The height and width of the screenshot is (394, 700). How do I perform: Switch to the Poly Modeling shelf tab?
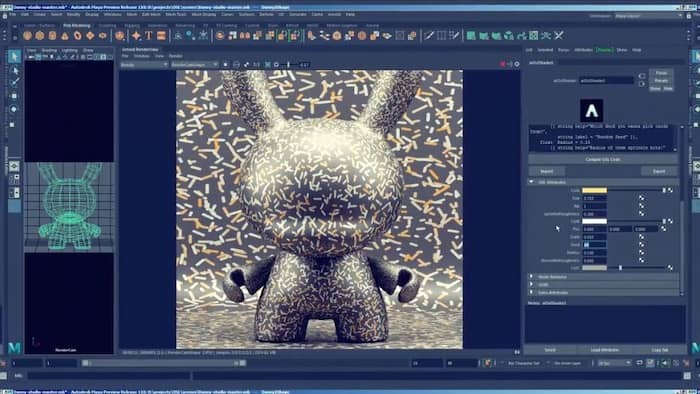[76, 25]
